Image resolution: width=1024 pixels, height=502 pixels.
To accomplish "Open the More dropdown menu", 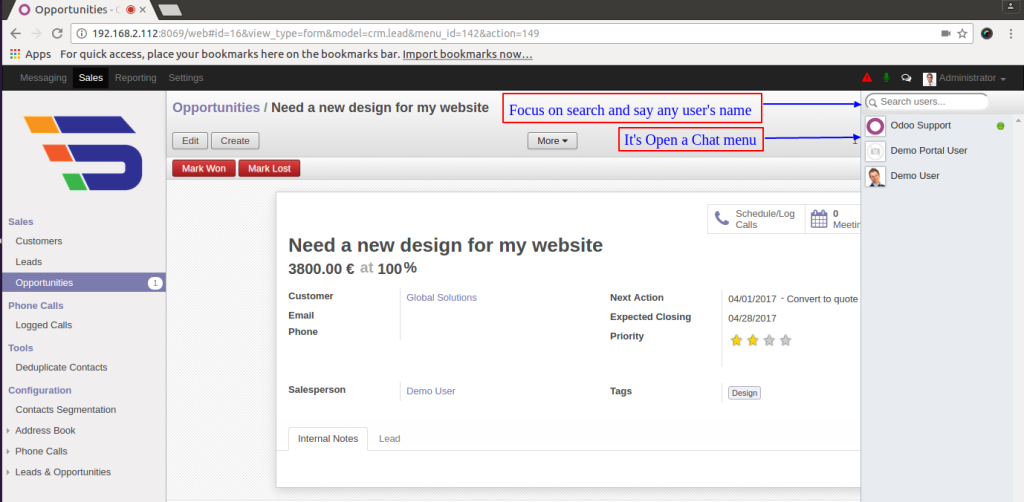I will click(x=553, y=141).
